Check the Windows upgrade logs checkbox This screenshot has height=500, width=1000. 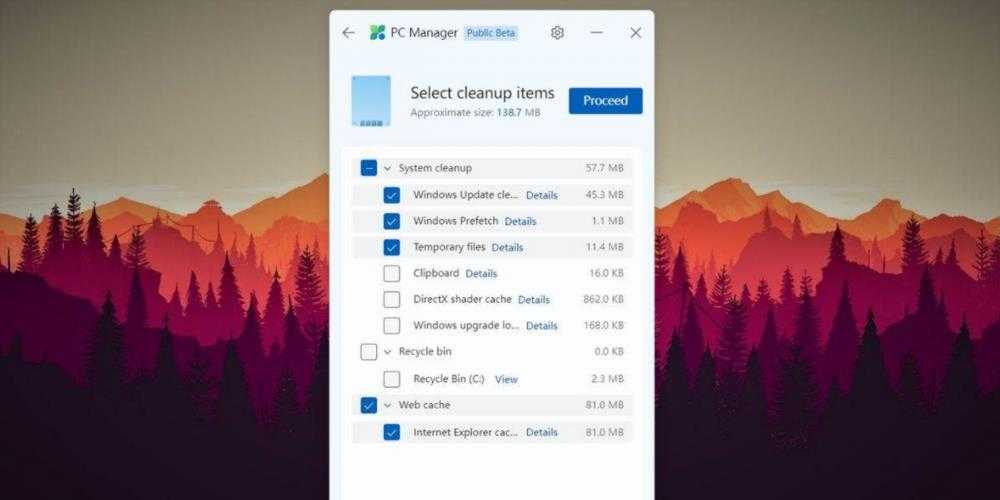click(392, 325)
